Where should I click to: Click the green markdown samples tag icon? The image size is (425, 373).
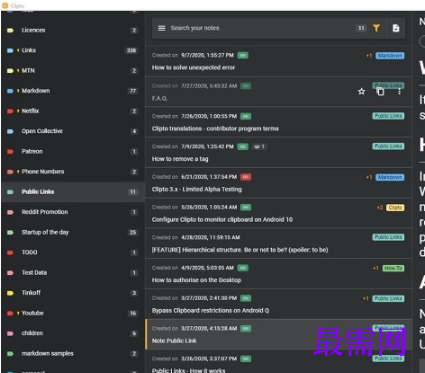(x=10, y=354)
